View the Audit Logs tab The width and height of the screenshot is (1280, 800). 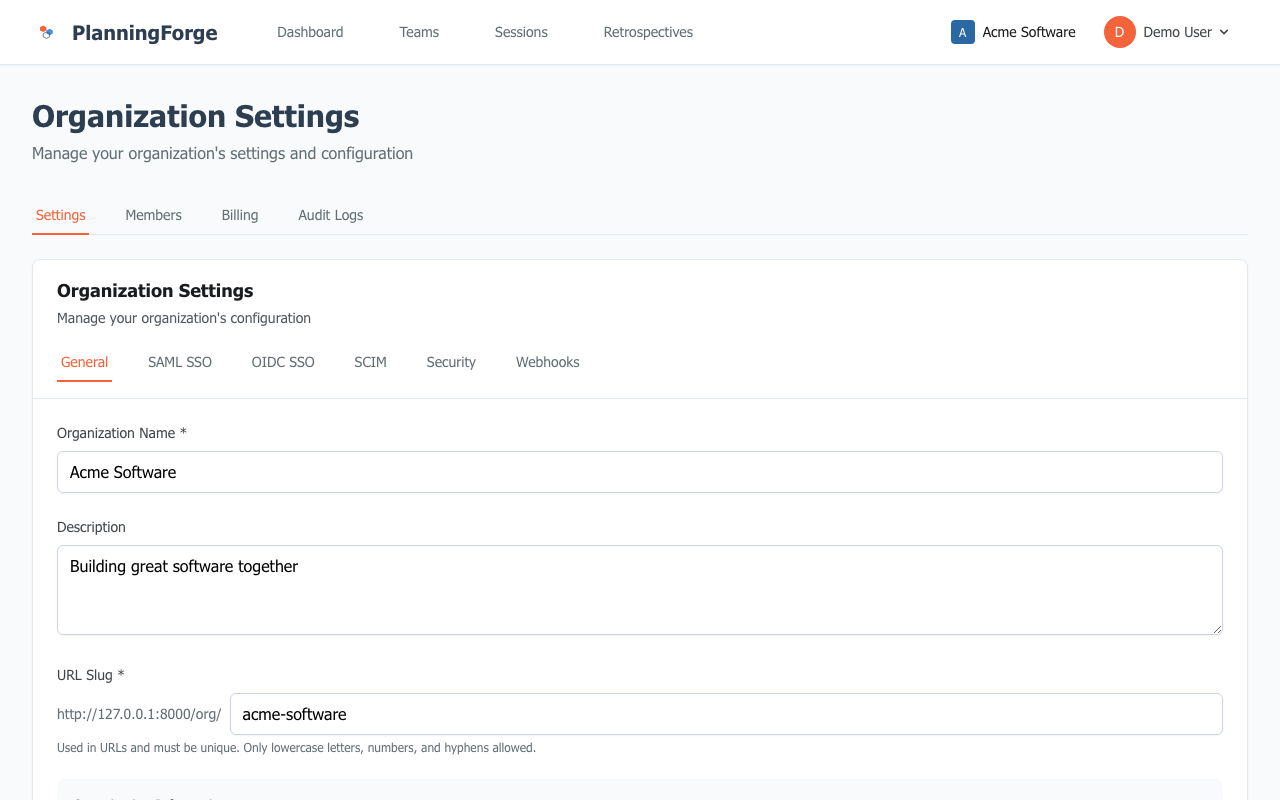330,215
